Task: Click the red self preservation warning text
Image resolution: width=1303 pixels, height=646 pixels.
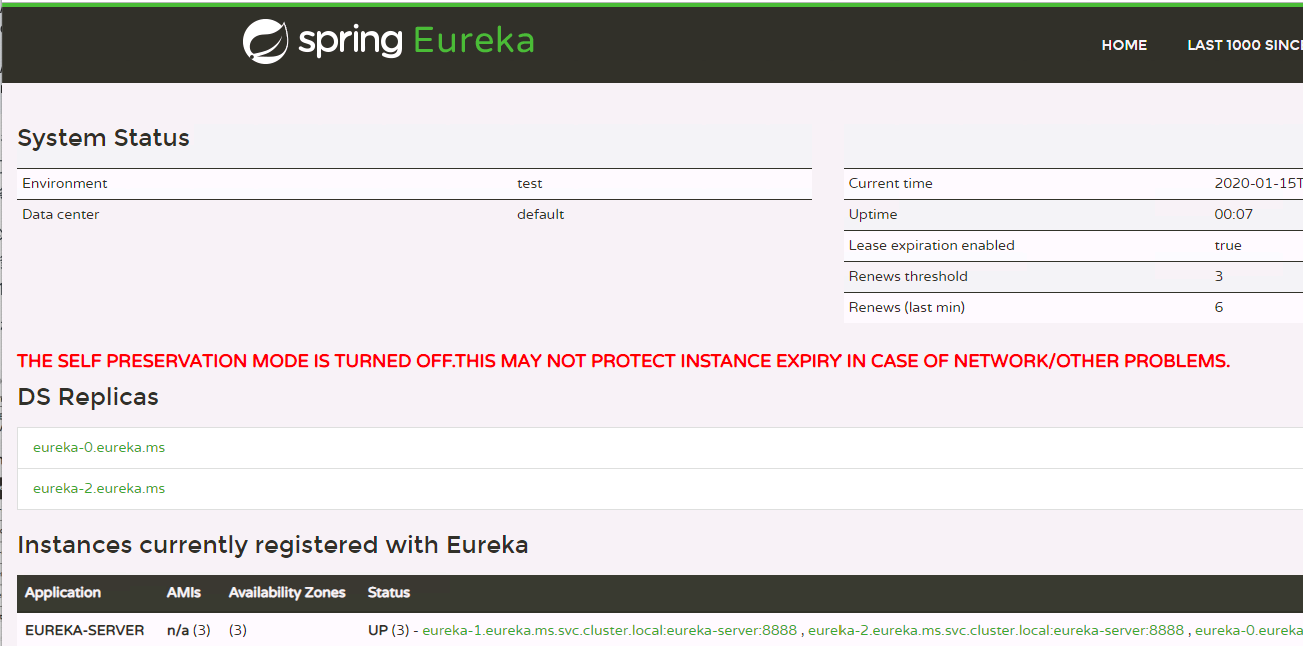Action: [x=623, y=361]
